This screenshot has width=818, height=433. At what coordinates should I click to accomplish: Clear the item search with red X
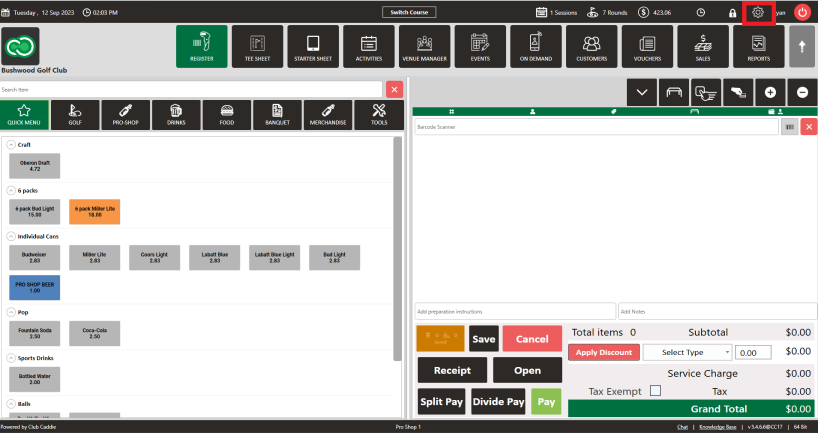(x=394, y=90)
